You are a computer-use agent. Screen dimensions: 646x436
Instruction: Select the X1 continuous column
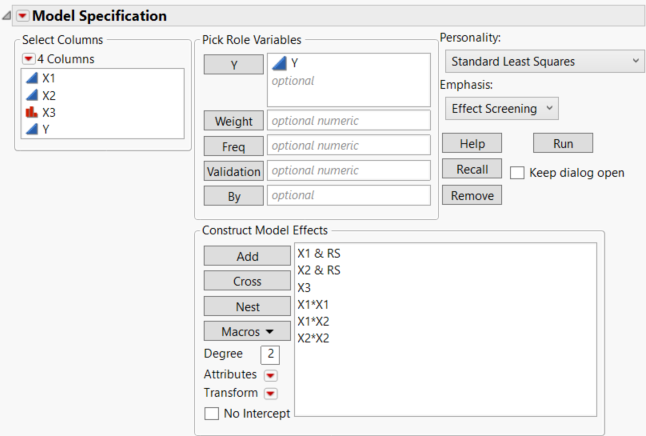pyautogui.click(x=48, y=78)
